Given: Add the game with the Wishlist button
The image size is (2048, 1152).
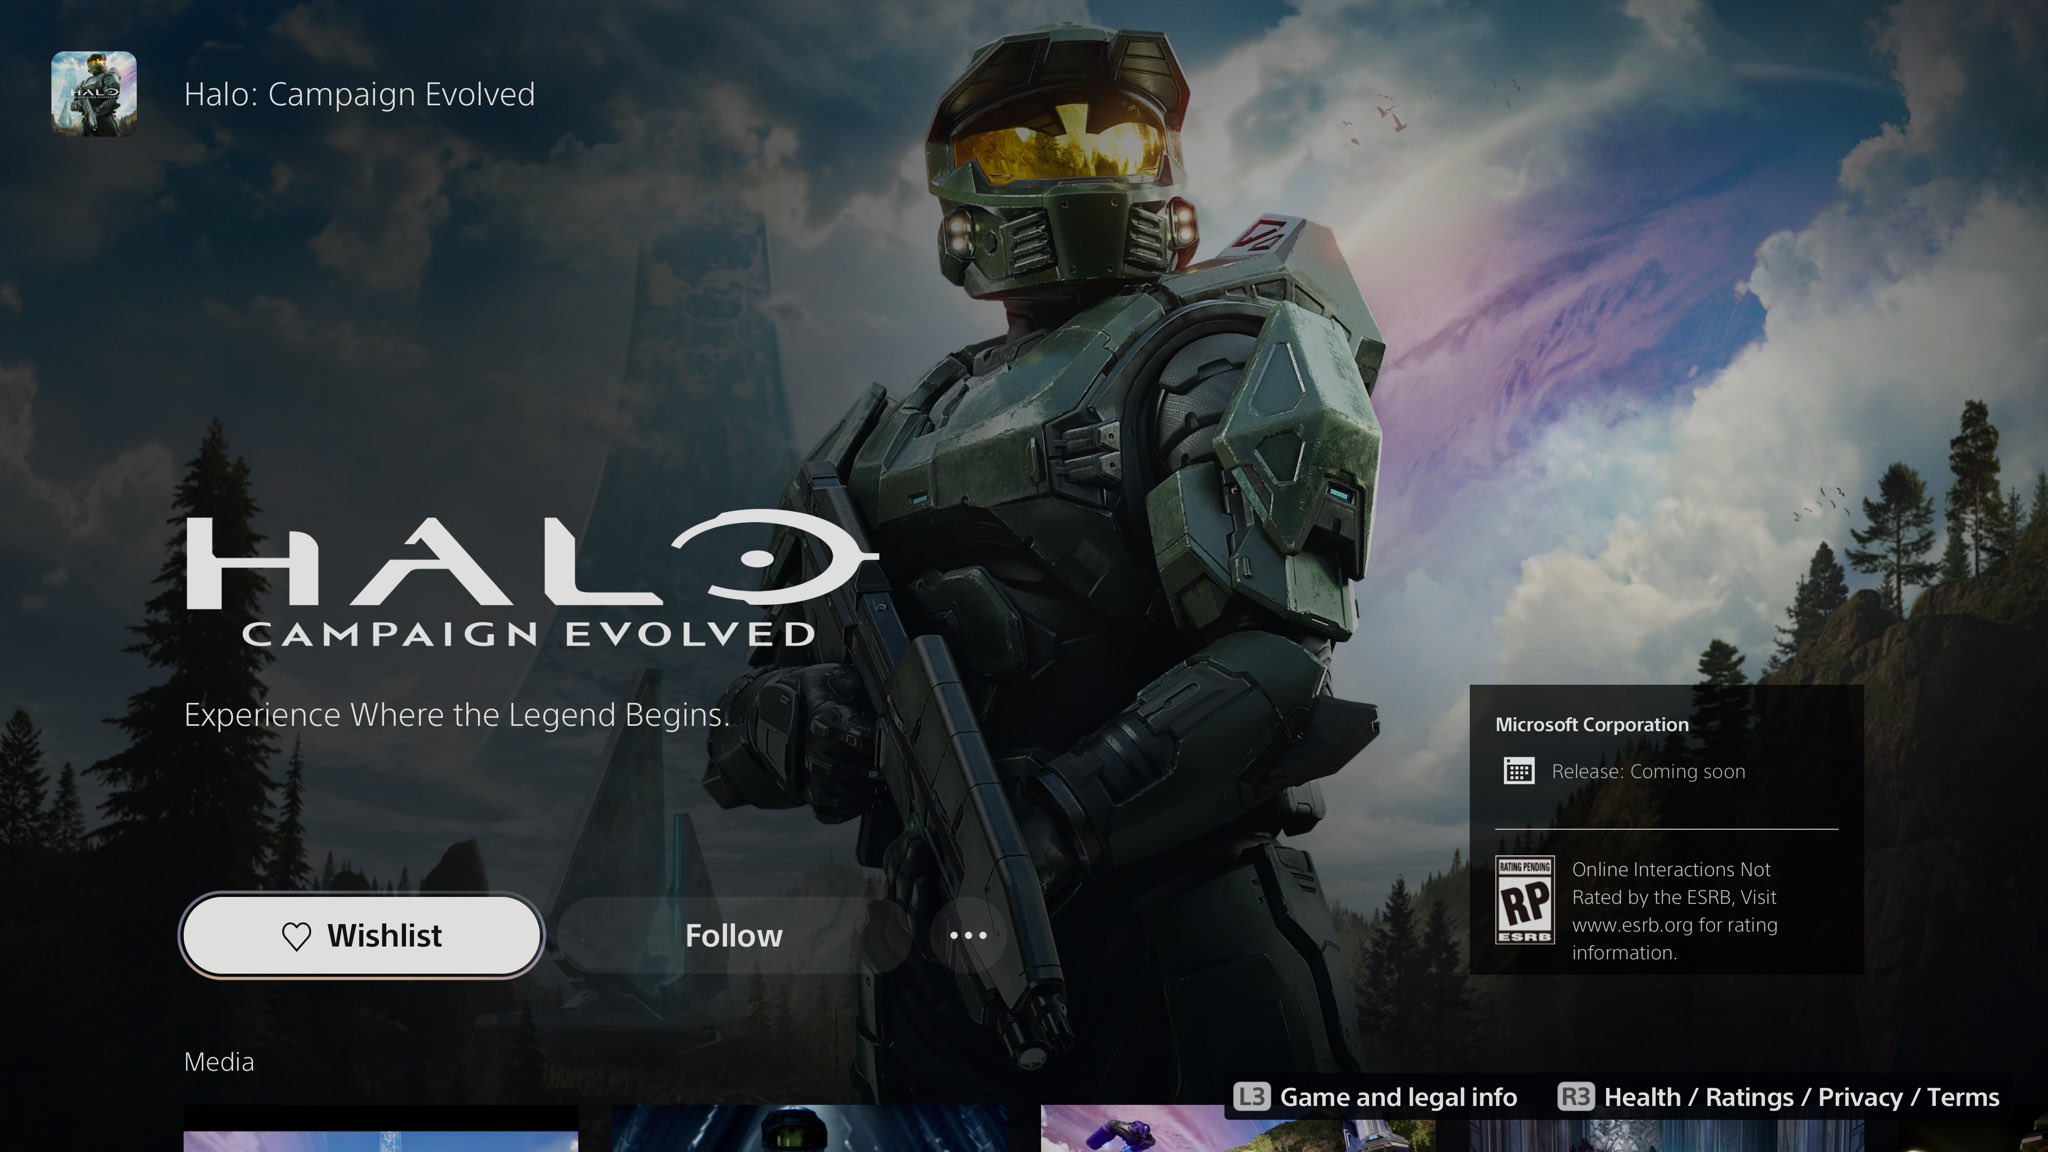Looking at the screenshot, I should [x=362, y=936].
